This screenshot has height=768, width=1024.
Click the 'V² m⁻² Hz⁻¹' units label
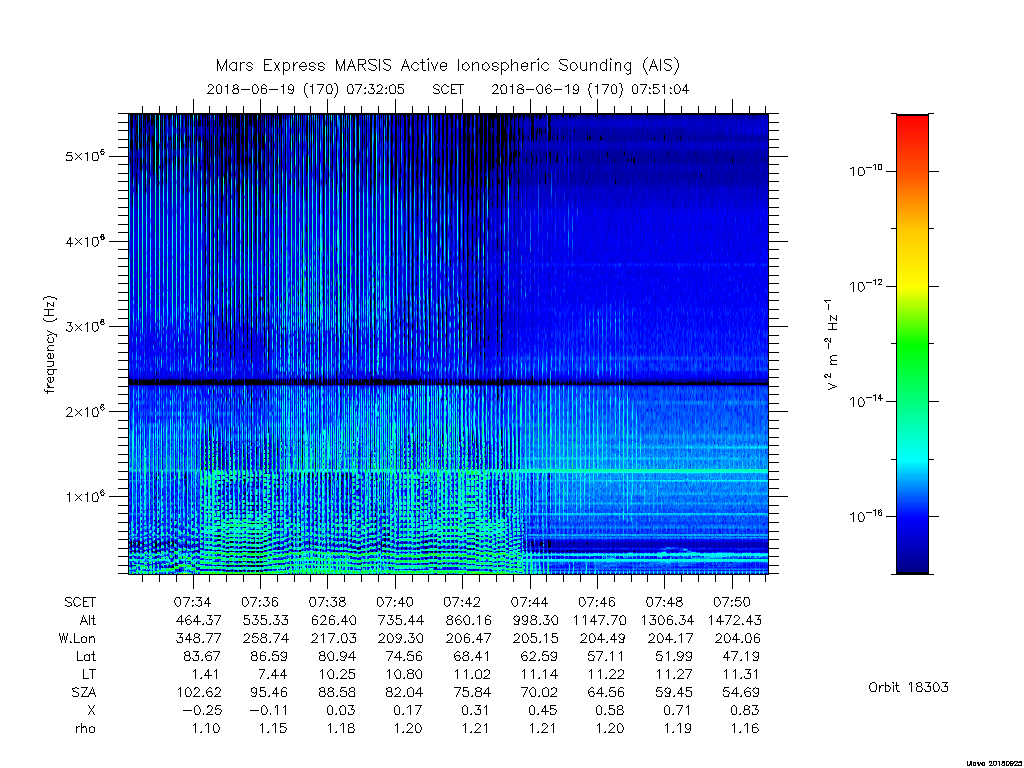pyautogui.click(x=831, y=344)
